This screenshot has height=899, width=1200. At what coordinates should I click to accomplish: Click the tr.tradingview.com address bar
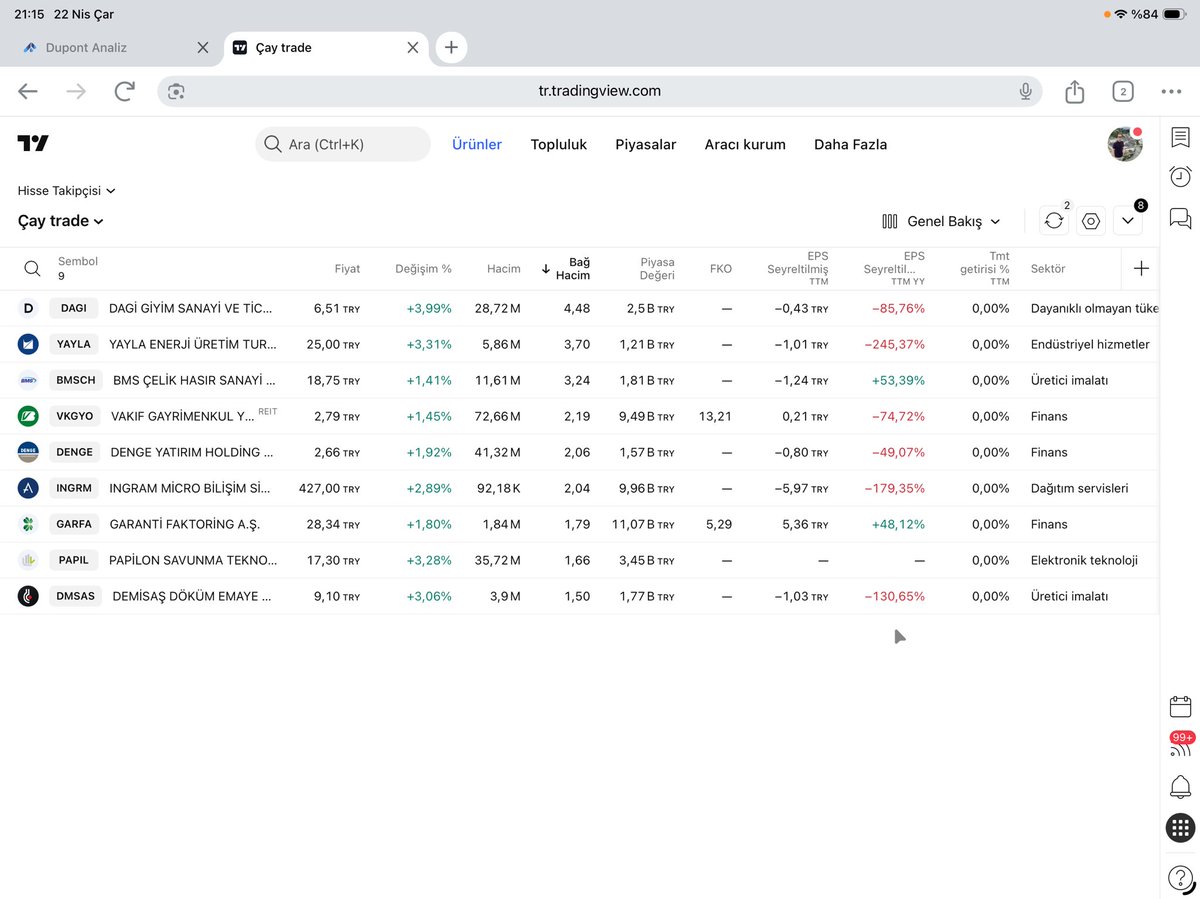click(599, 91)
